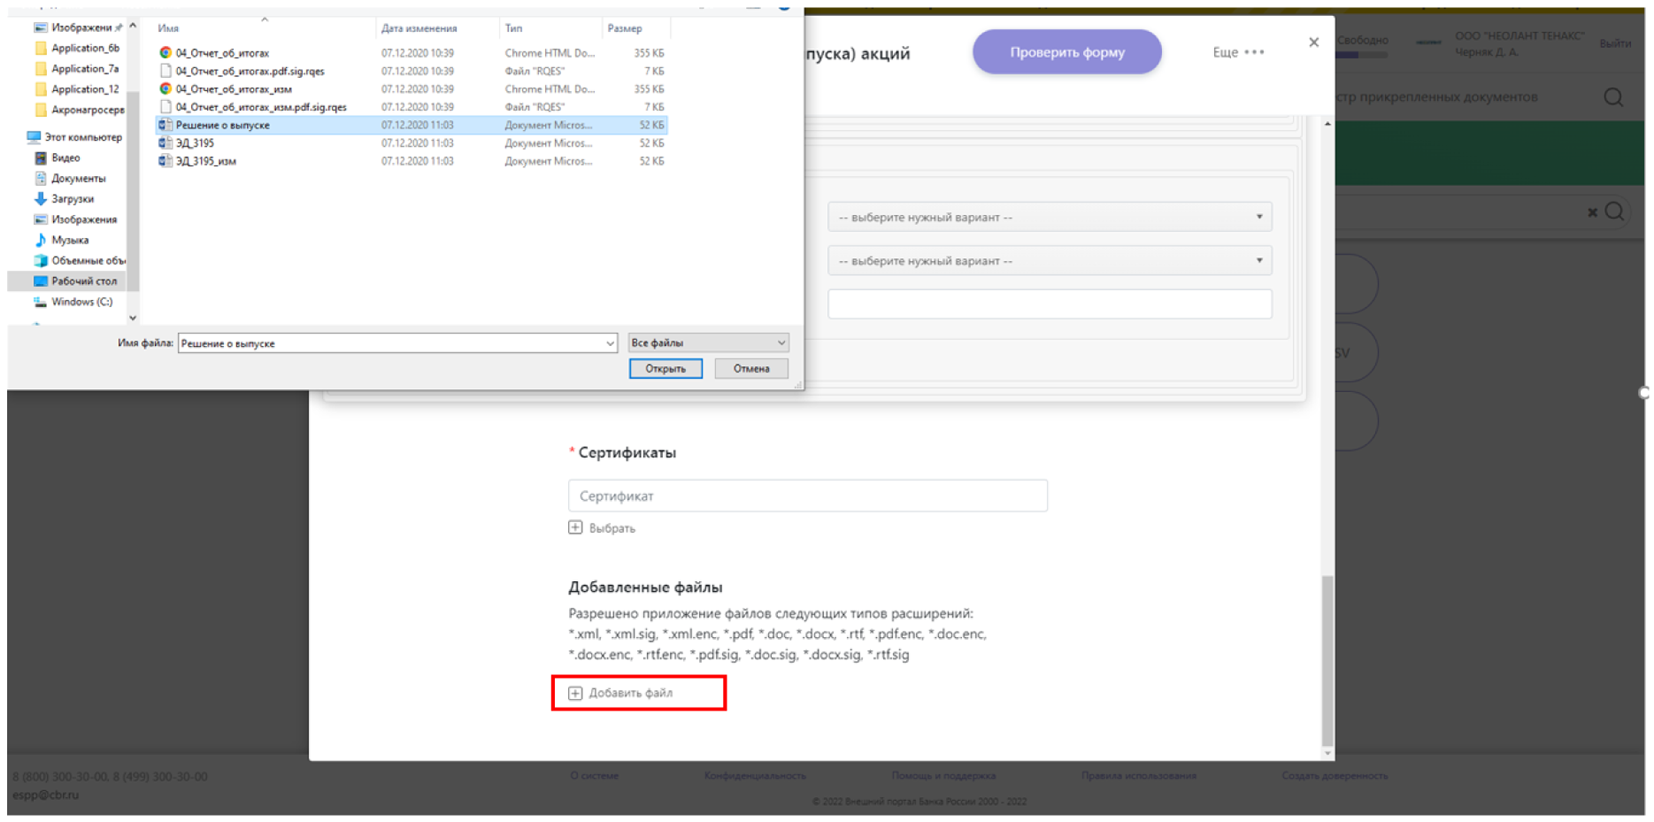Click into the Сертификат input field
Viewport: 1654px width, 822px height.
pyautogui.click(x=807, y=496)
